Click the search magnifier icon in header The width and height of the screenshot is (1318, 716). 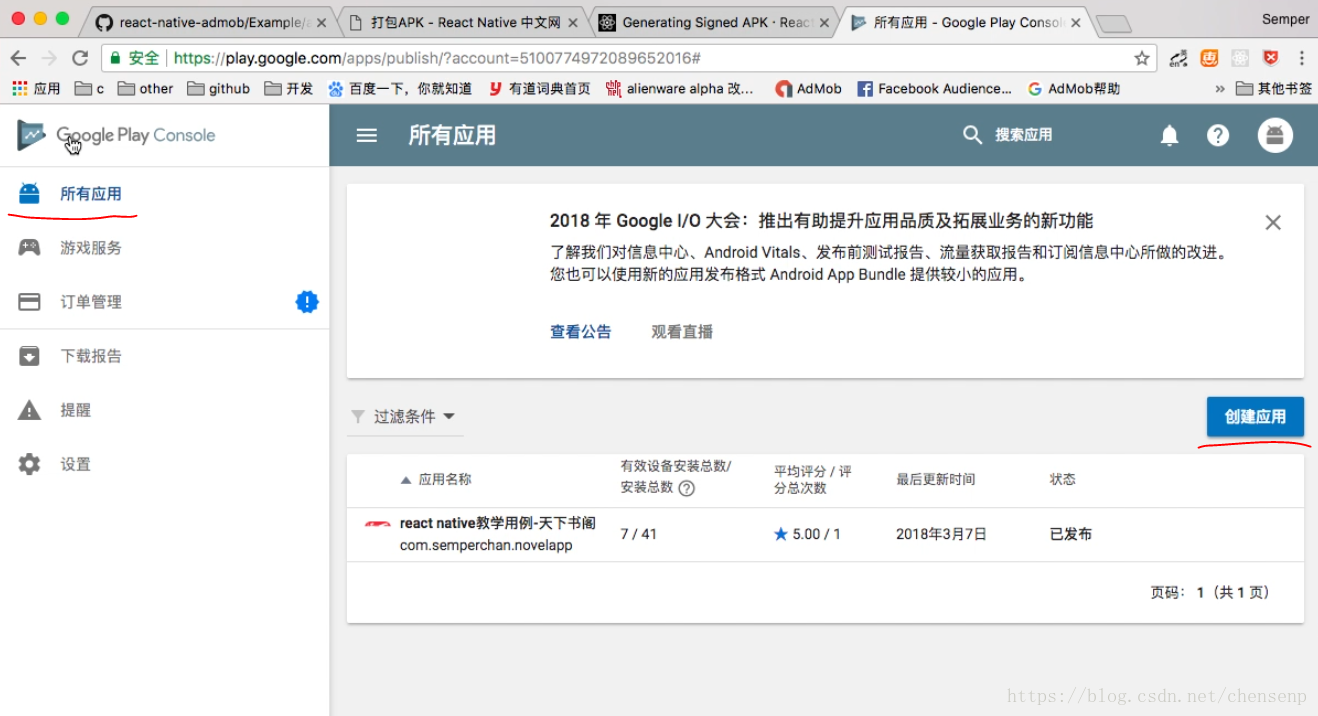(x=972, y=135)
